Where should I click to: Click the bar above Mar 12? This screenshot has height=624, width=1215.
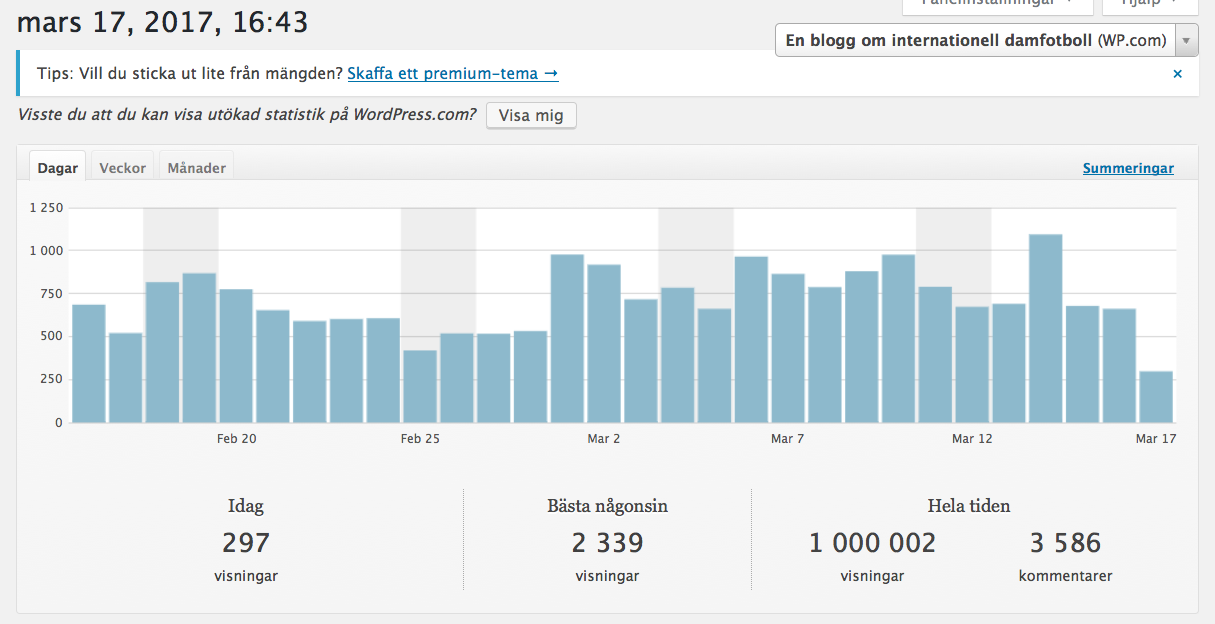pos(971,364)
